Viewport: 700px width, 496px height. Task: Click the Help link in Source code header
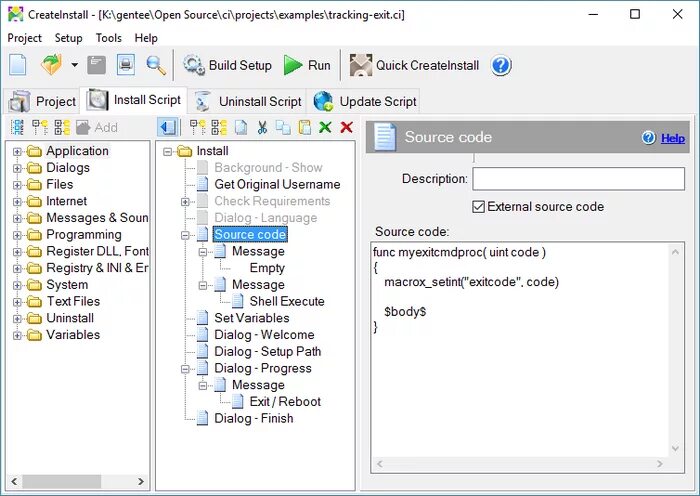tap(673, 138)
